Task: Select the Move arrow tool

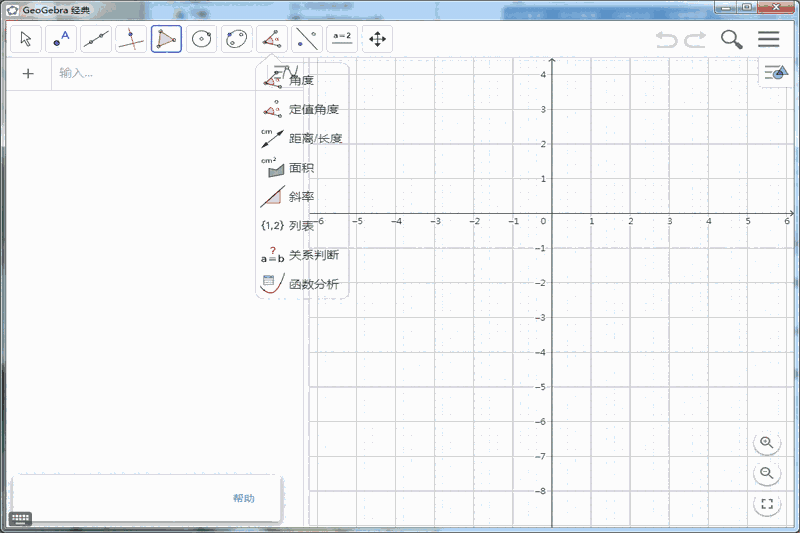Action: (26, 39)
